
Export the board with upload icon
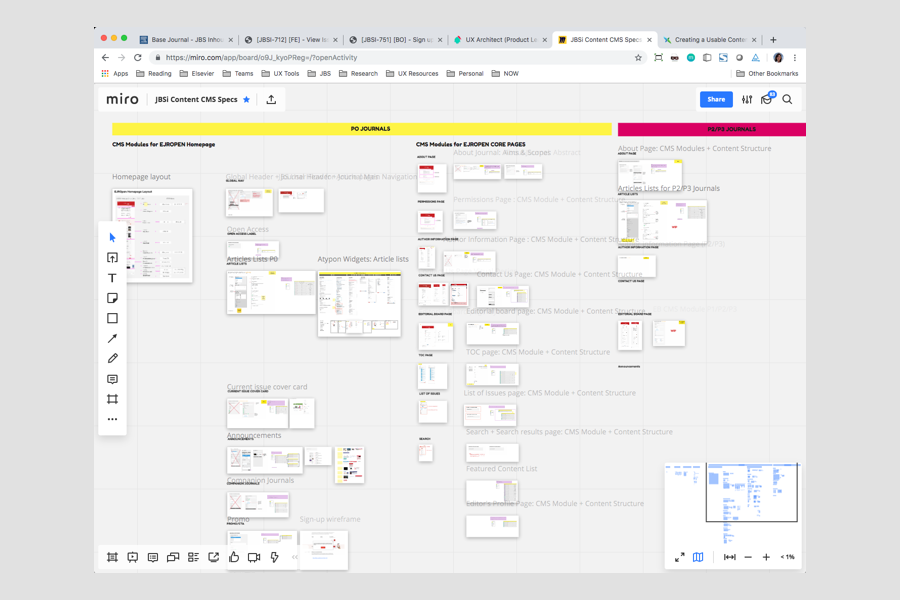(271, 100)
